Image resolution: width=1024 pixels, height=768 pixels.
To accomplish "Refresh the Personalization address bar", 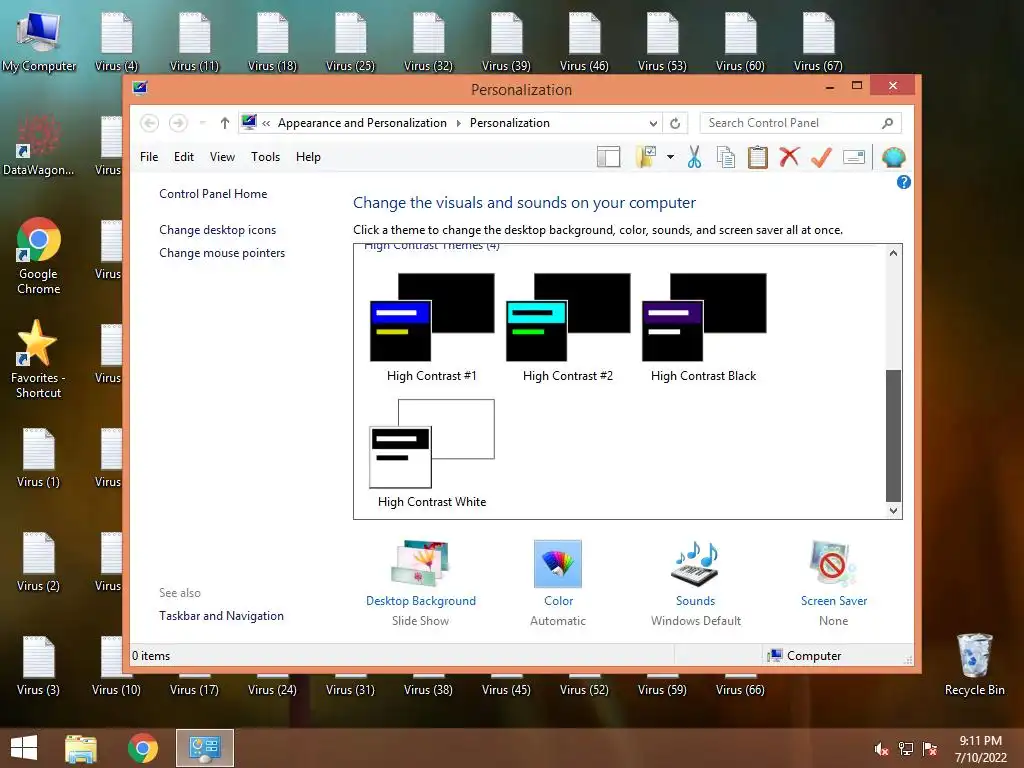I will pyautogui.click(x=675, y=123).
